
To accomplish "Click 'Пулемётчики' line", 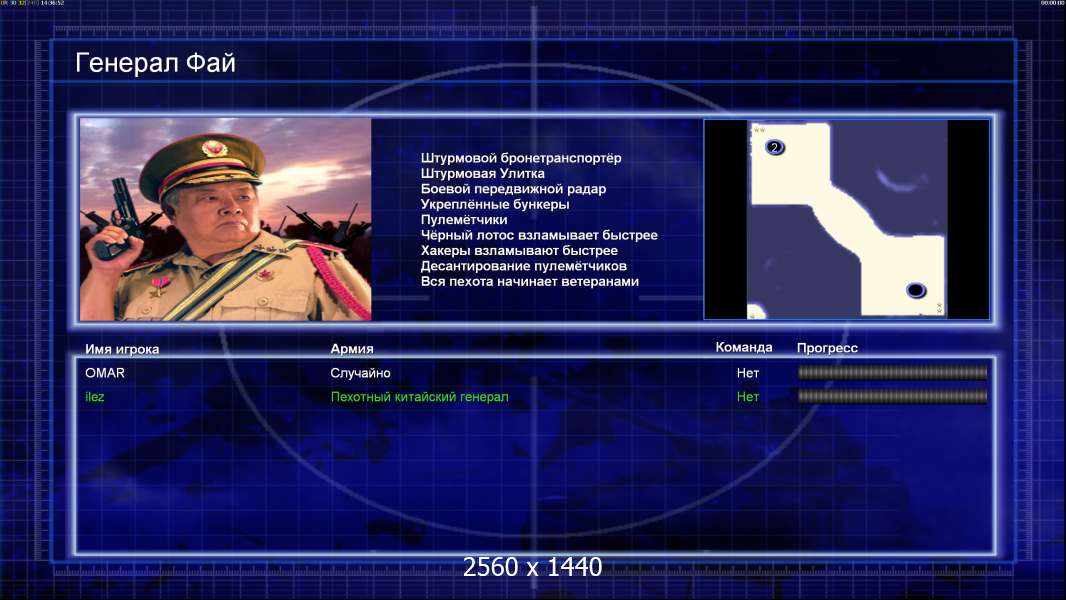I will pos(464,219).
